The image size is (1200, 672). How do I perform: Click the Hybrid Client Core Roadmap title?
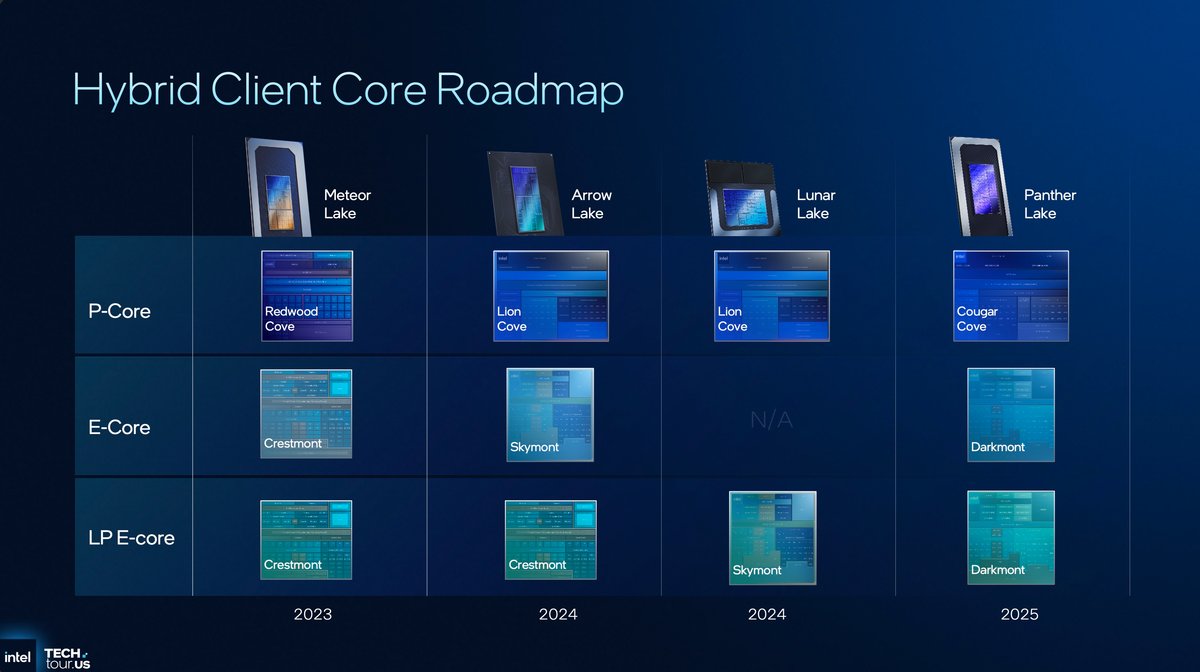pyautogui.click(x=348, y=90)
